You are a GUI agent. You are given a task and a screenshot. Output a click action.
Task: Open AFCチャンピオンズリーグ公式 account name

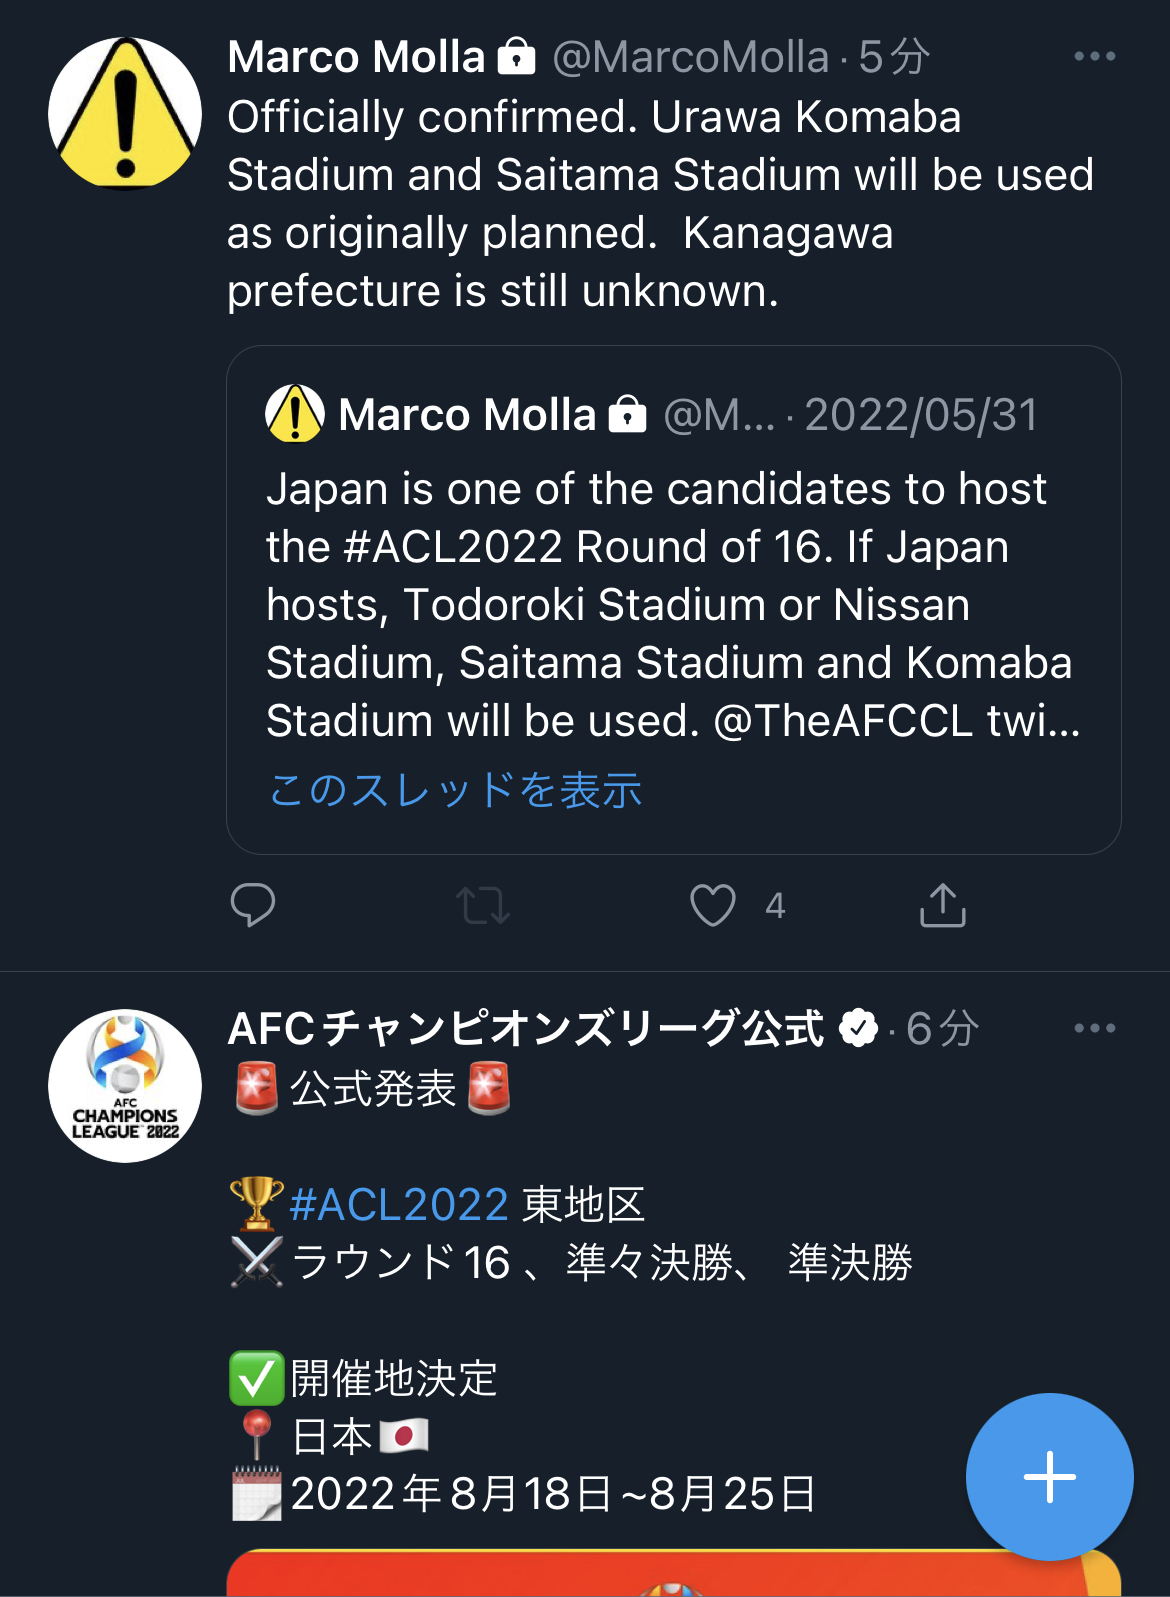(526, 1028)
